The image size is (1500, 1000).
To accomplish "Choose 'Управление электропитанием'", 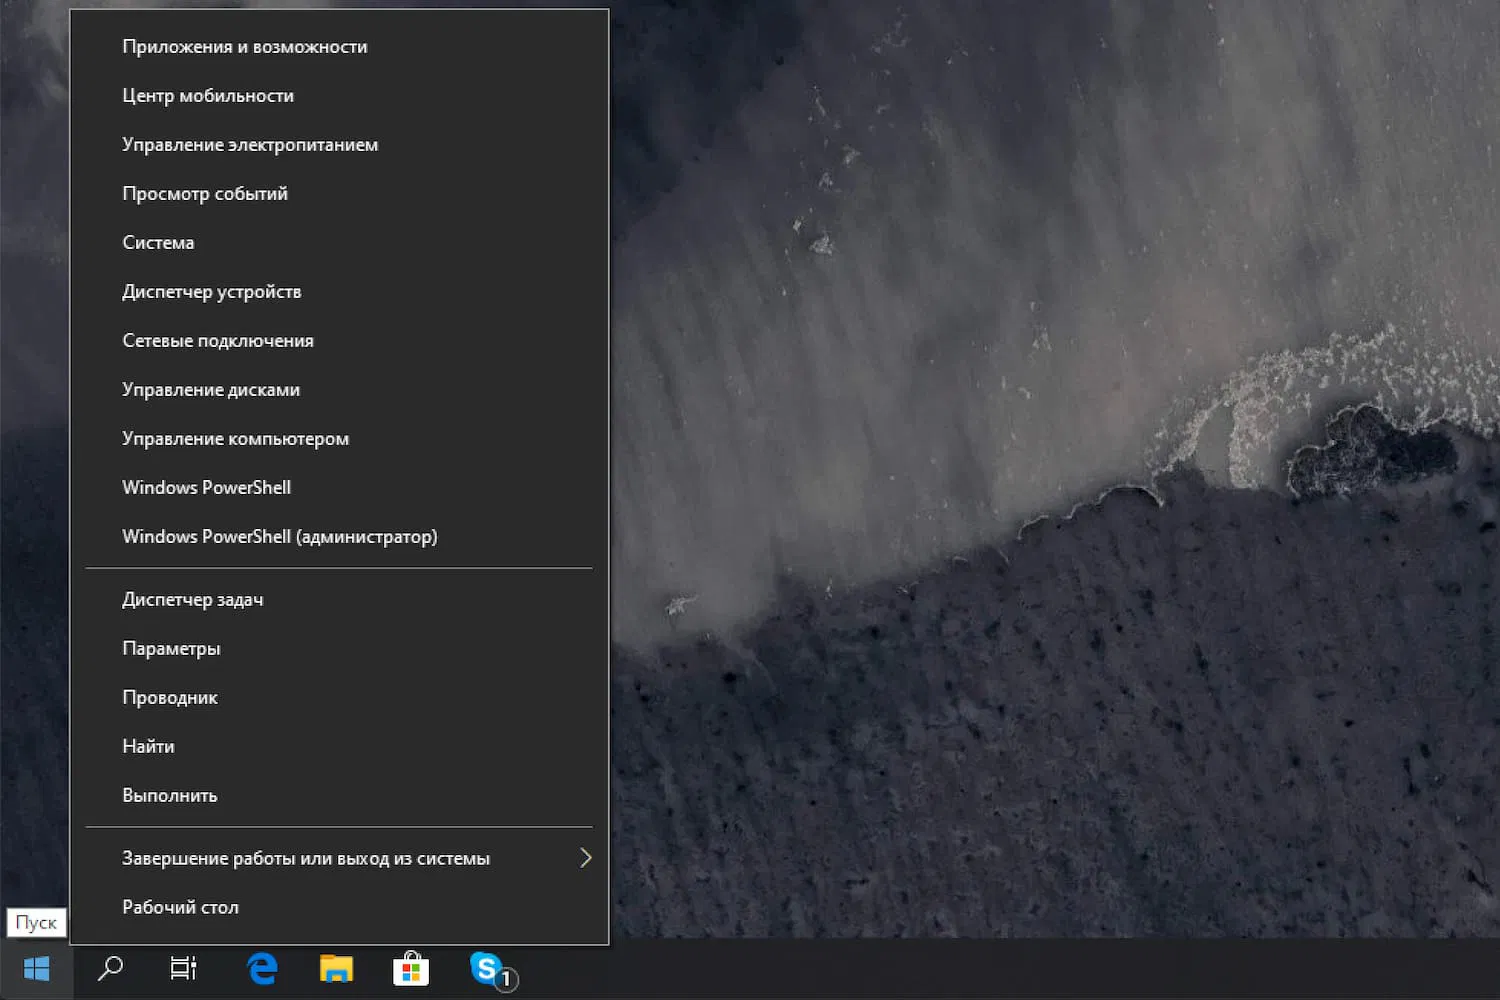I will click(x=339, y=145).
